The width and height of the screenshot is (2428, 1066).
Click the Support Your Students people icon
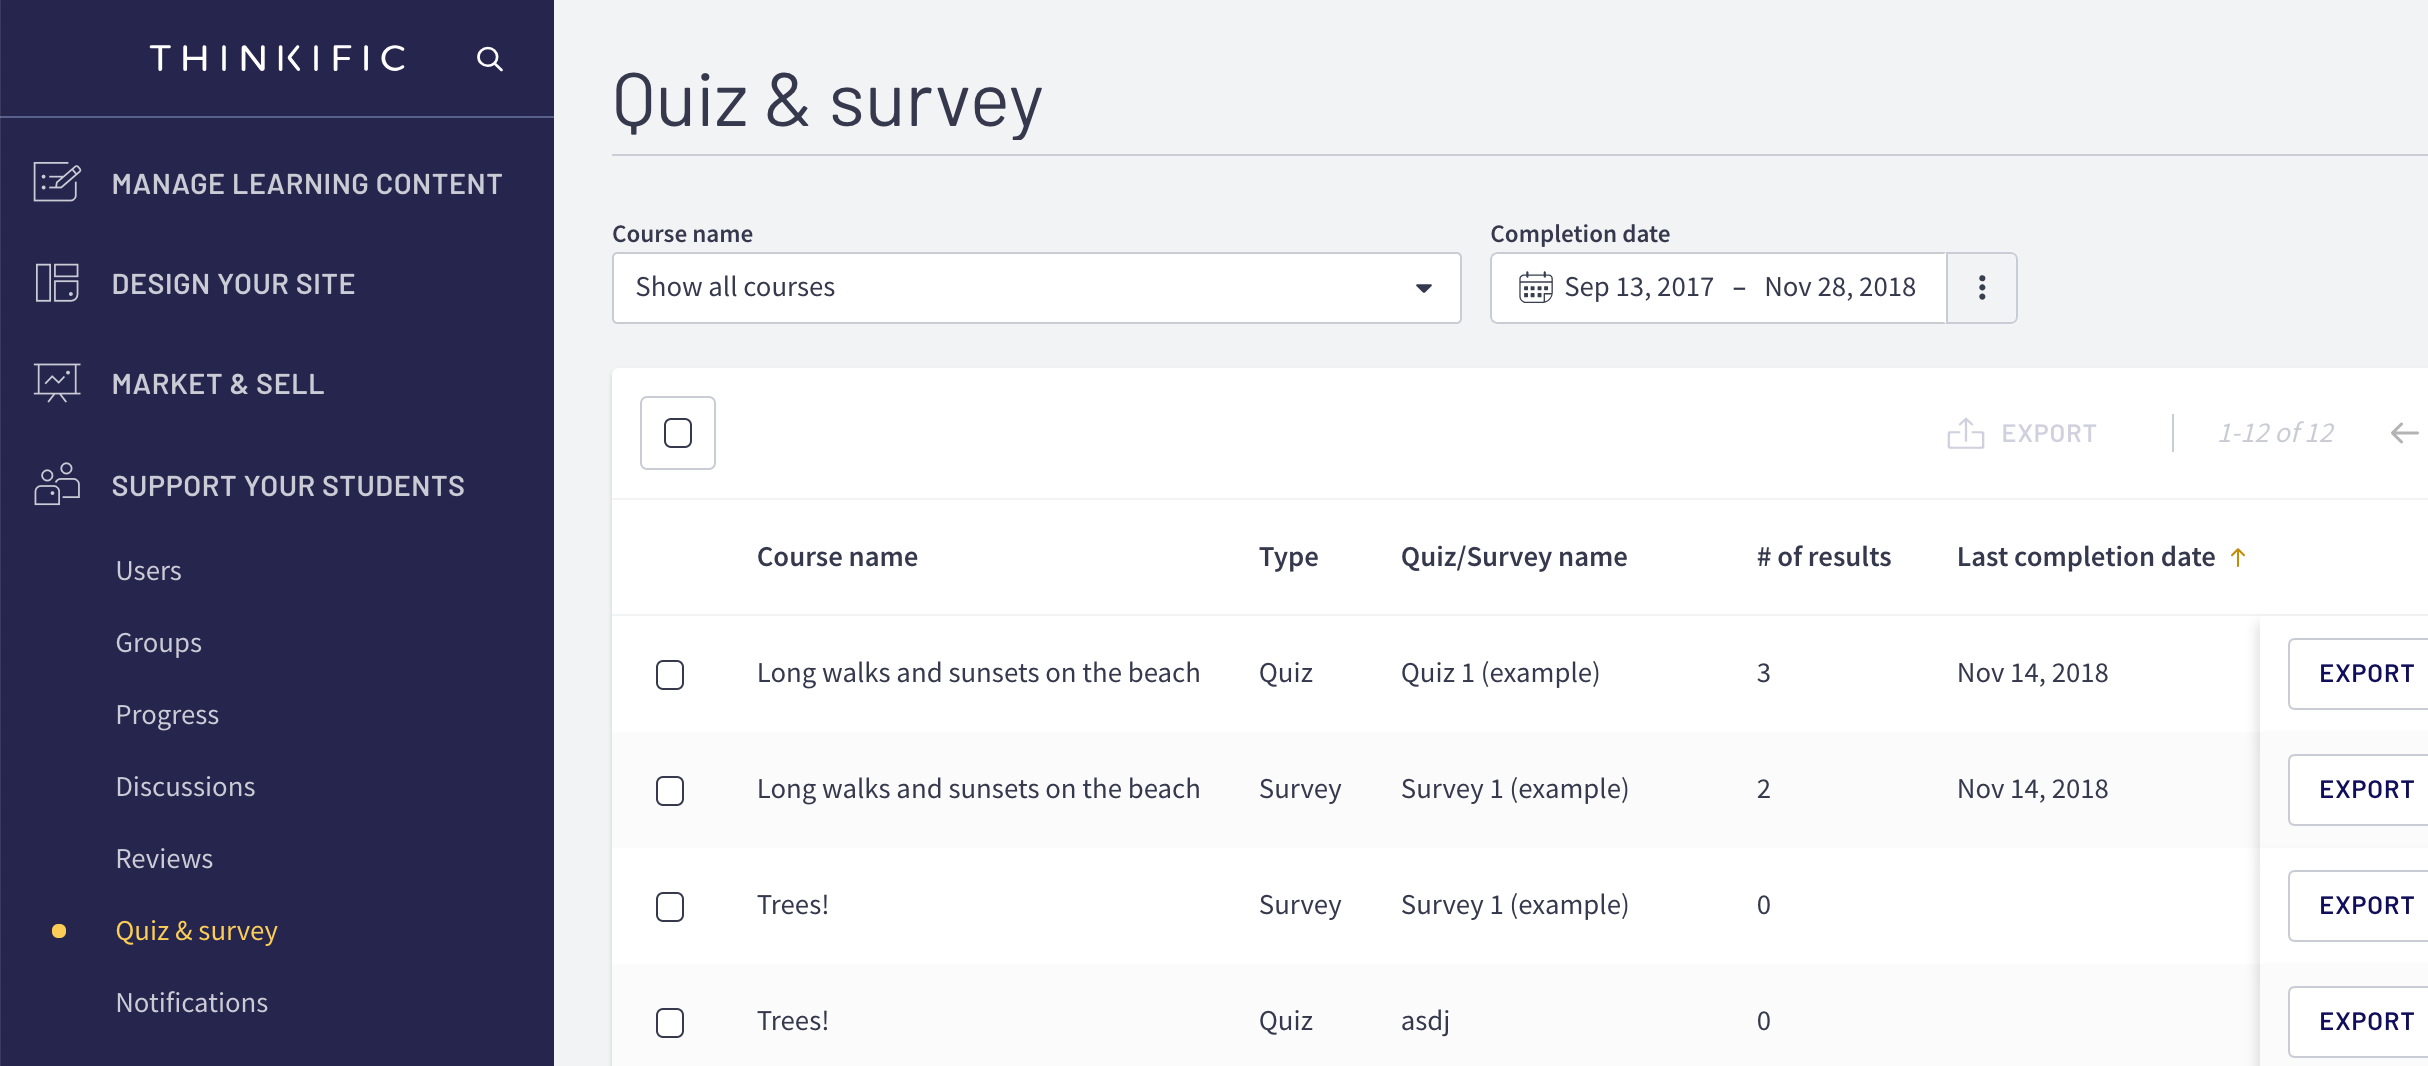(57, 485)
